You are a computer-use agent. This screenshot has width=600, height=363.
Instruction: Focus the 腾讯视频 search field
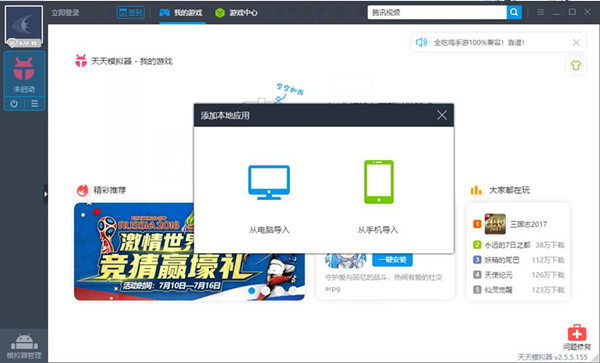pyautogui.click(x=437, y=12)
